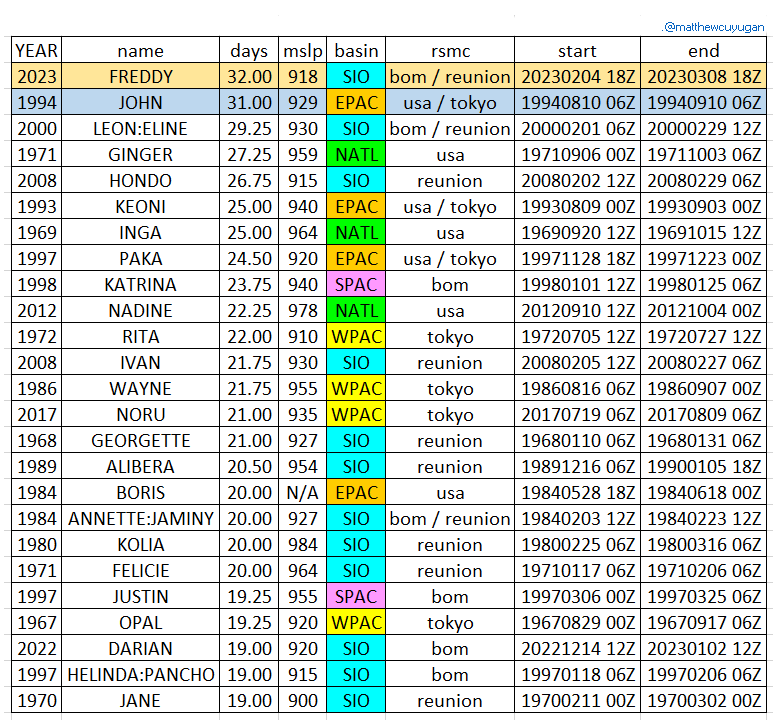This screenshot has height=720, width=778.
Task: Click the cyan SIO cell for HONDO
Action: (x=356, y=181)
